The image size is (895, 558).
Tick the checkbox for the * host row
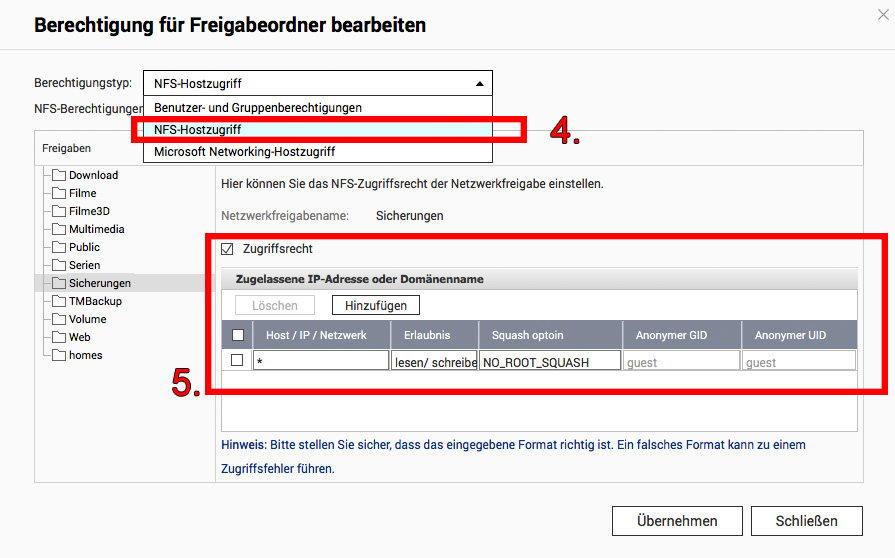tap(237, 361)
